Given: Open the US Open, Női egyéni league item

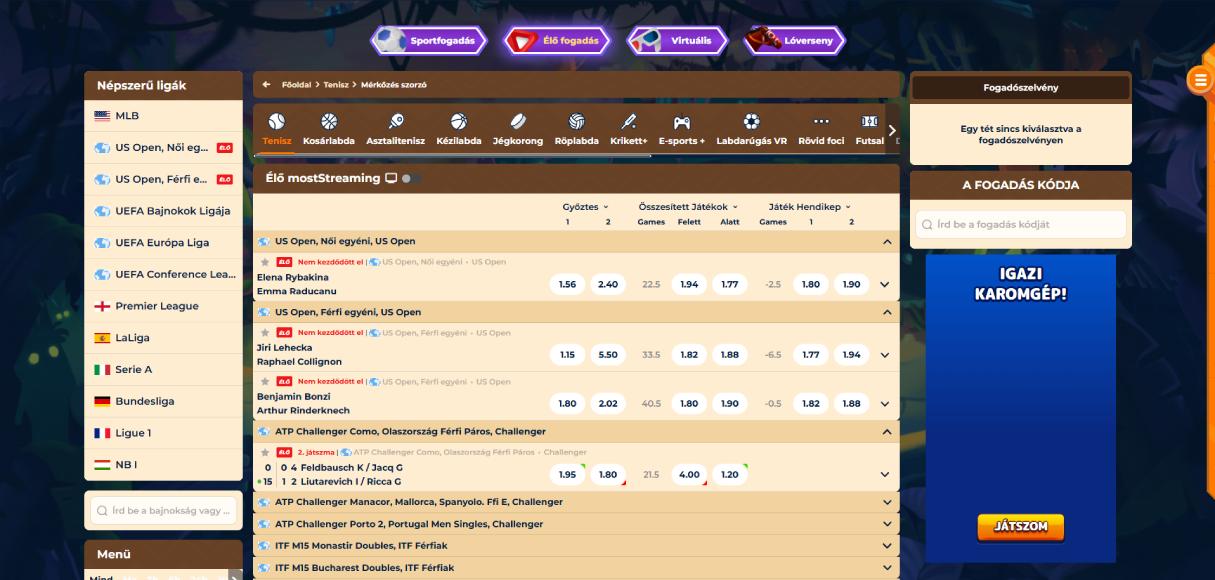Looking at the screenshot, I should (164, 148).
